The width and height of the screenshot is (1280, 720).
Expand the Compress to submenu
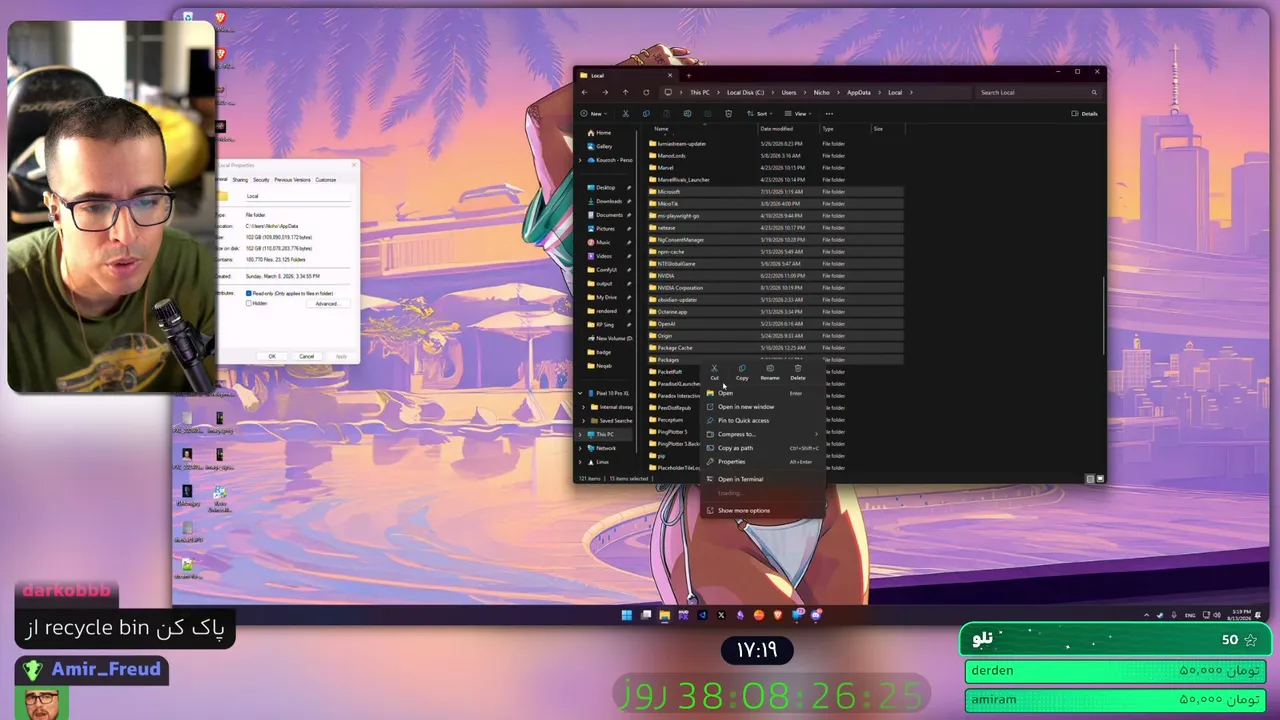pos(764,434)
